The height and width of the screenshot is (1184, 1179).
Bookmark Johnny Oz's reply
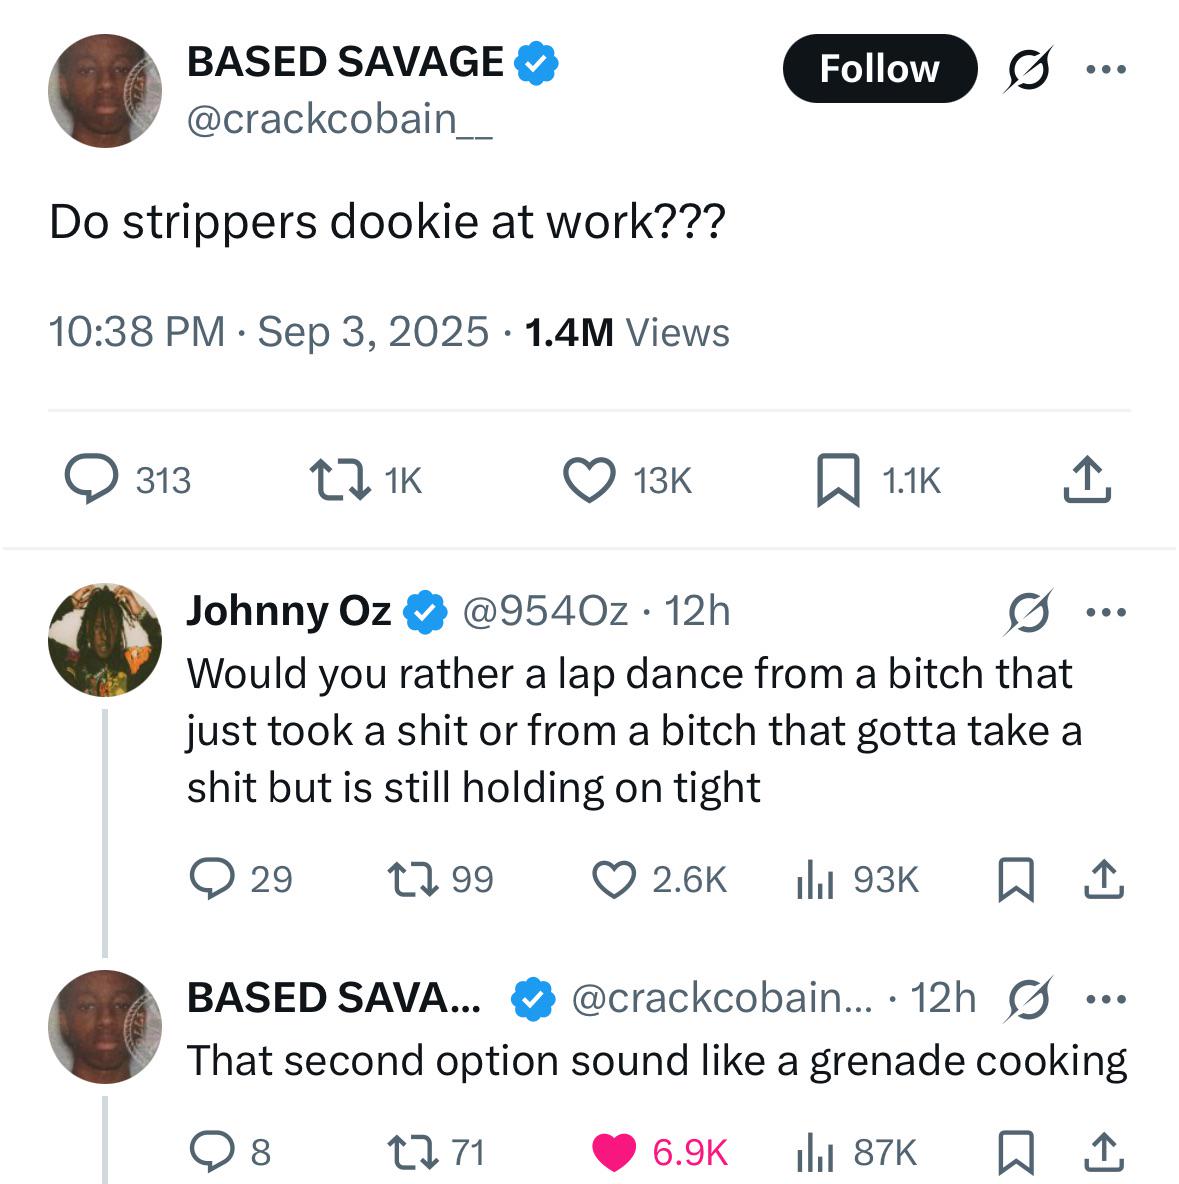1015,879
